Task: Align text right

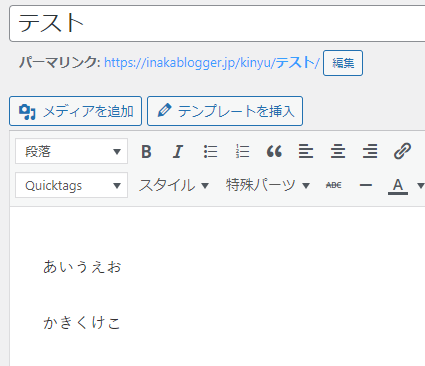Action: pos(370,152)
